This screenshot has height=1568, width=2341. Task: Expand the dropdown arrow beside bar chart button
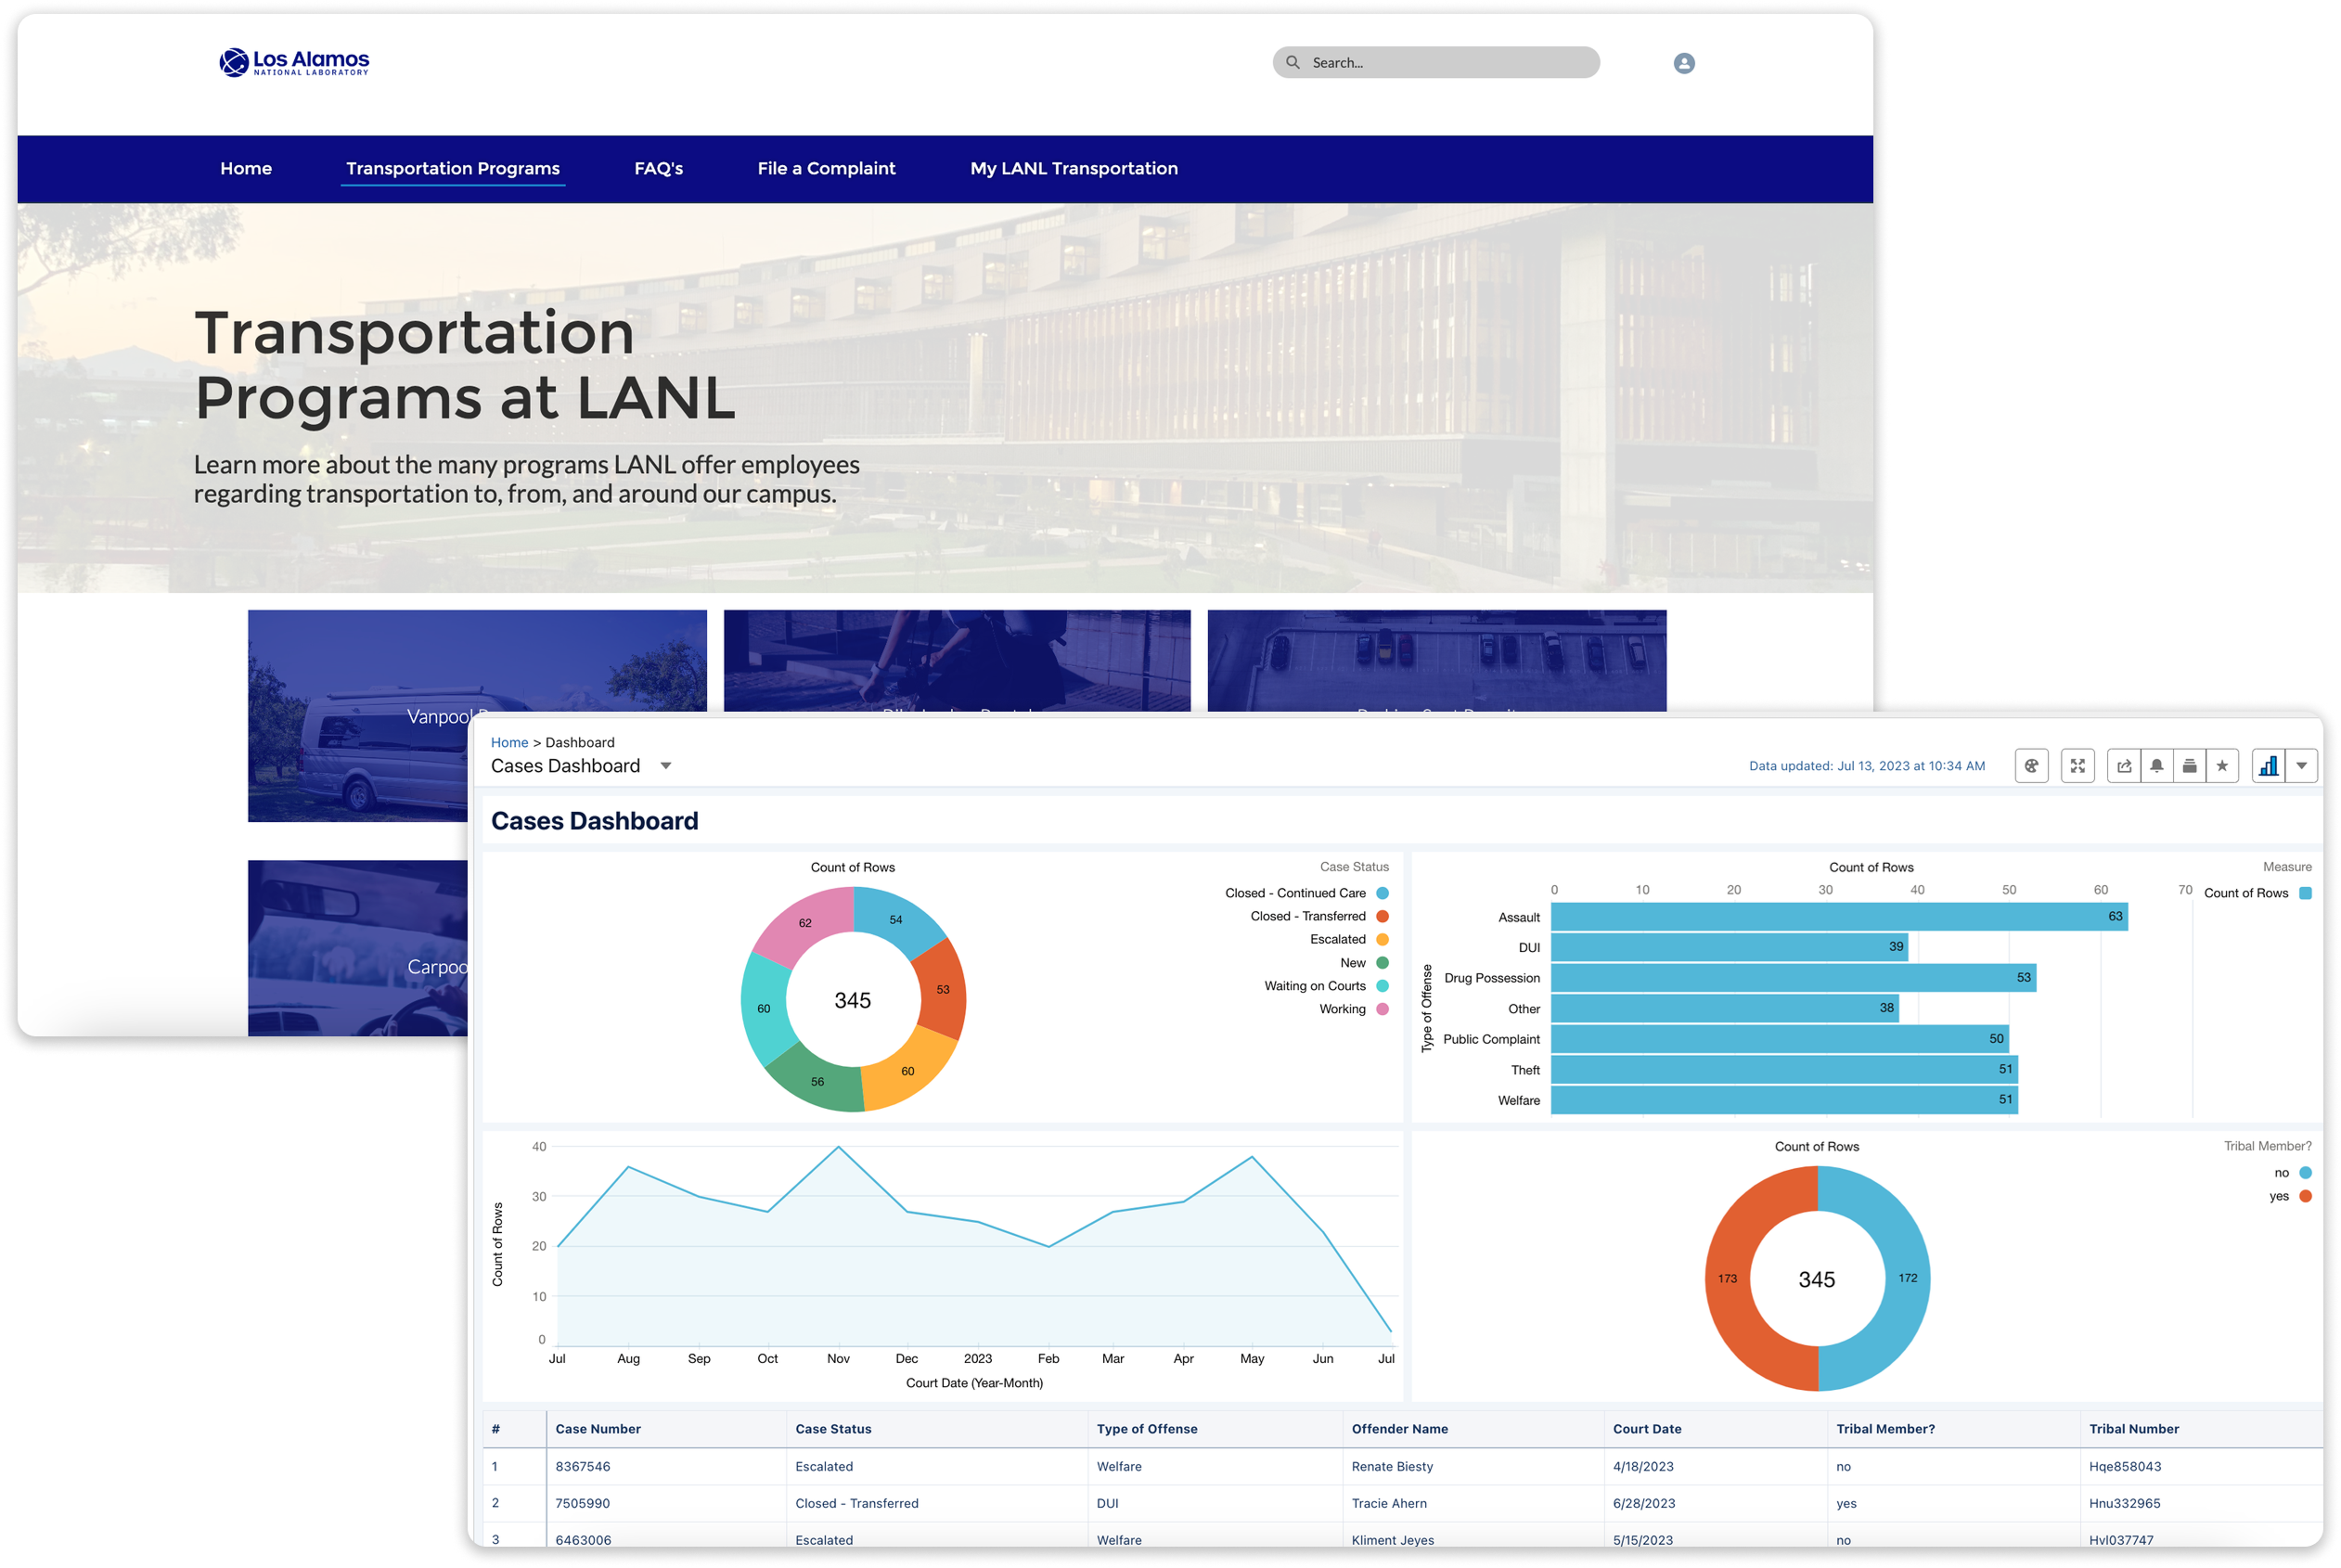[x=2301, y=766]
